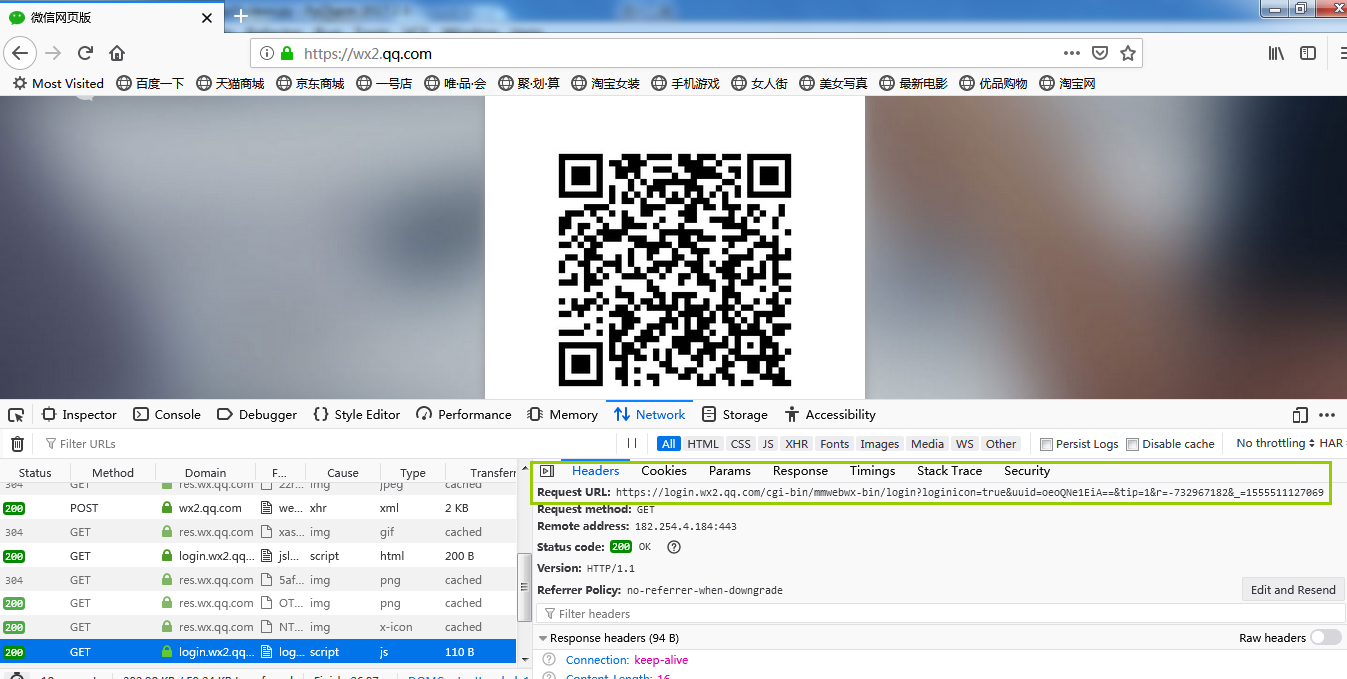This screenshot has width=1347, height=679.
Task: Click the element picker icon in DevTools
Action: 16,415
